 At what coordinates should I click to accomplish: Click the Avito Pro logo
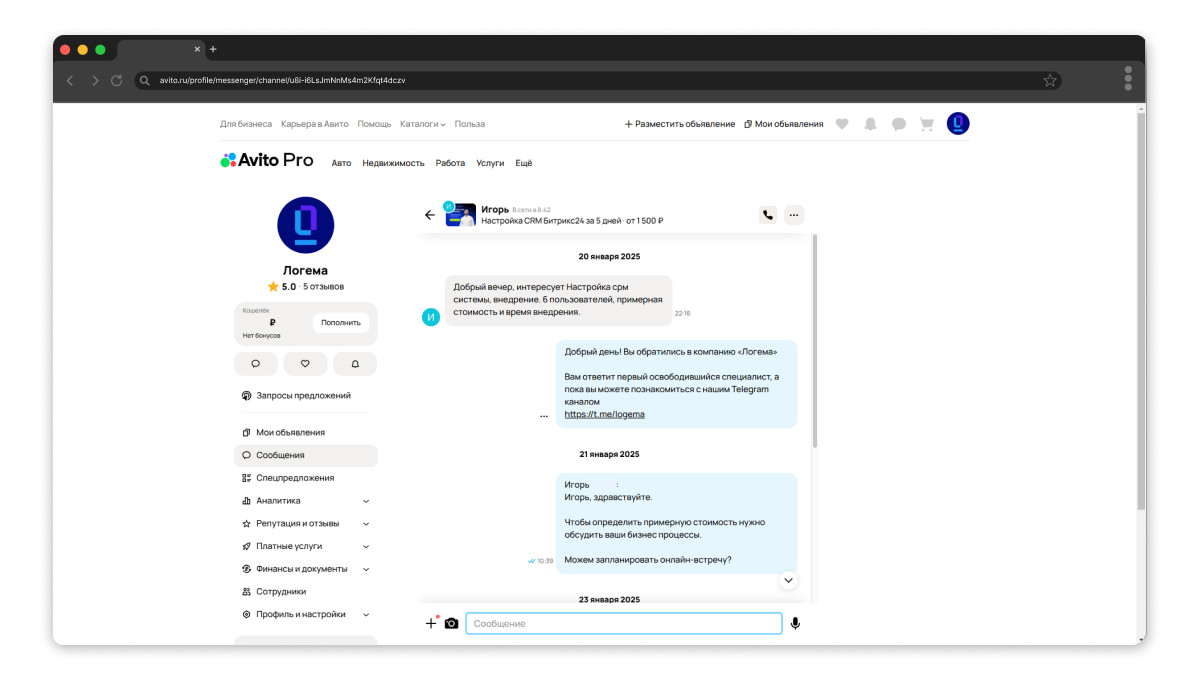point(267,160)
